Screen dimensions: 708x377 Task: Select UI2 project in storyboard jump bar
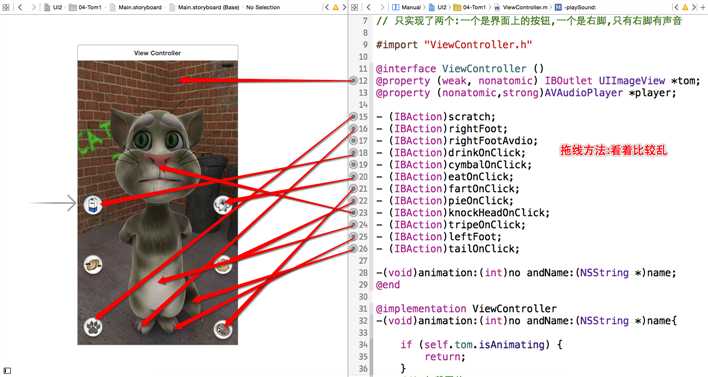pyautogui.click(x=54, y=7)
